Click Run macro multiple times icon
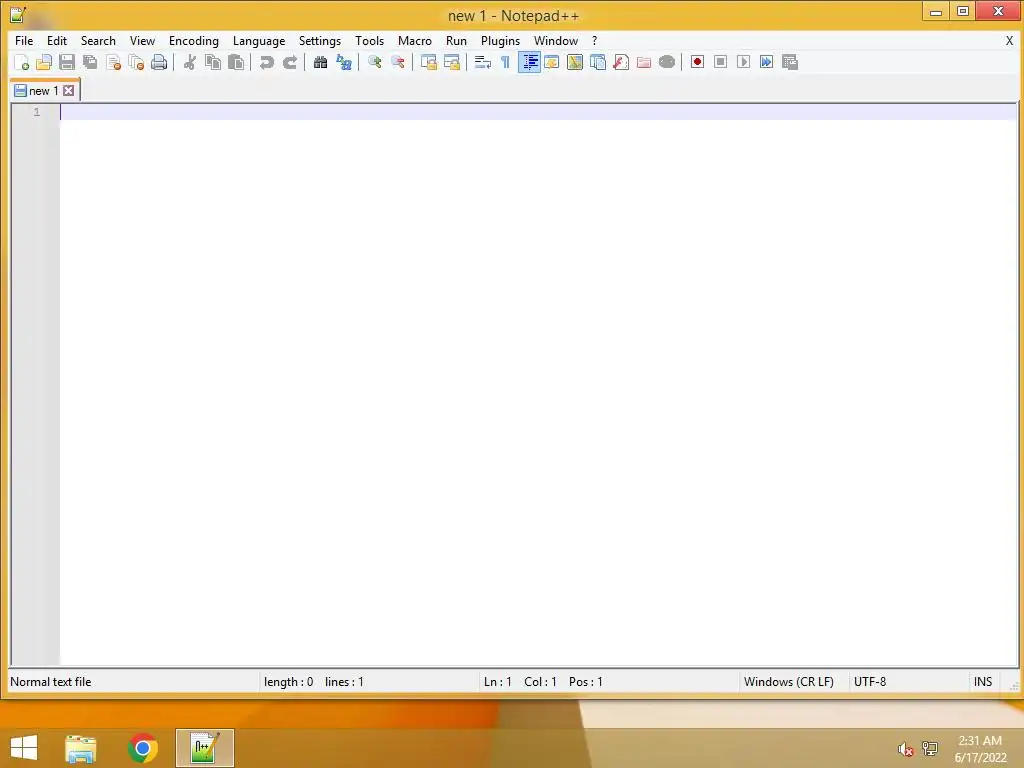Screen dimensions: 1024x768 [x=767, y=62]
